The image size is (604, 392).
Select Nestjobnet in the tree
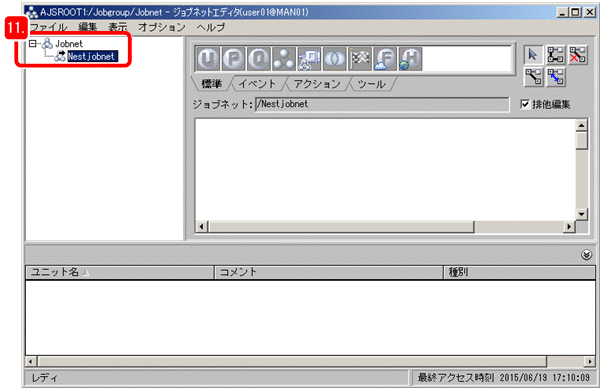pos(92,56)
